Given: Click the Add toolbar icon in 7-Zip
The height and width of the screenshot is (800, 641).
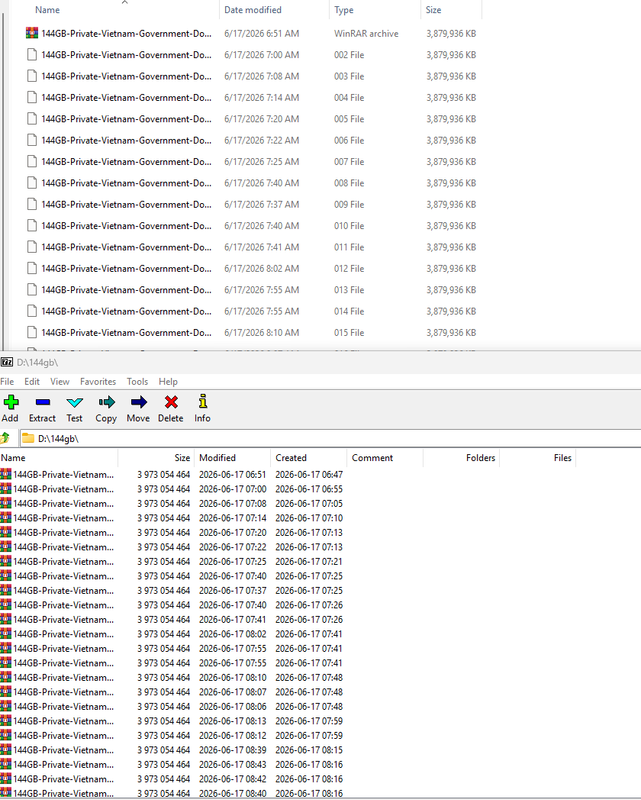Looking at the screenshot, I should pyautogui.click(x=11, y=403).
